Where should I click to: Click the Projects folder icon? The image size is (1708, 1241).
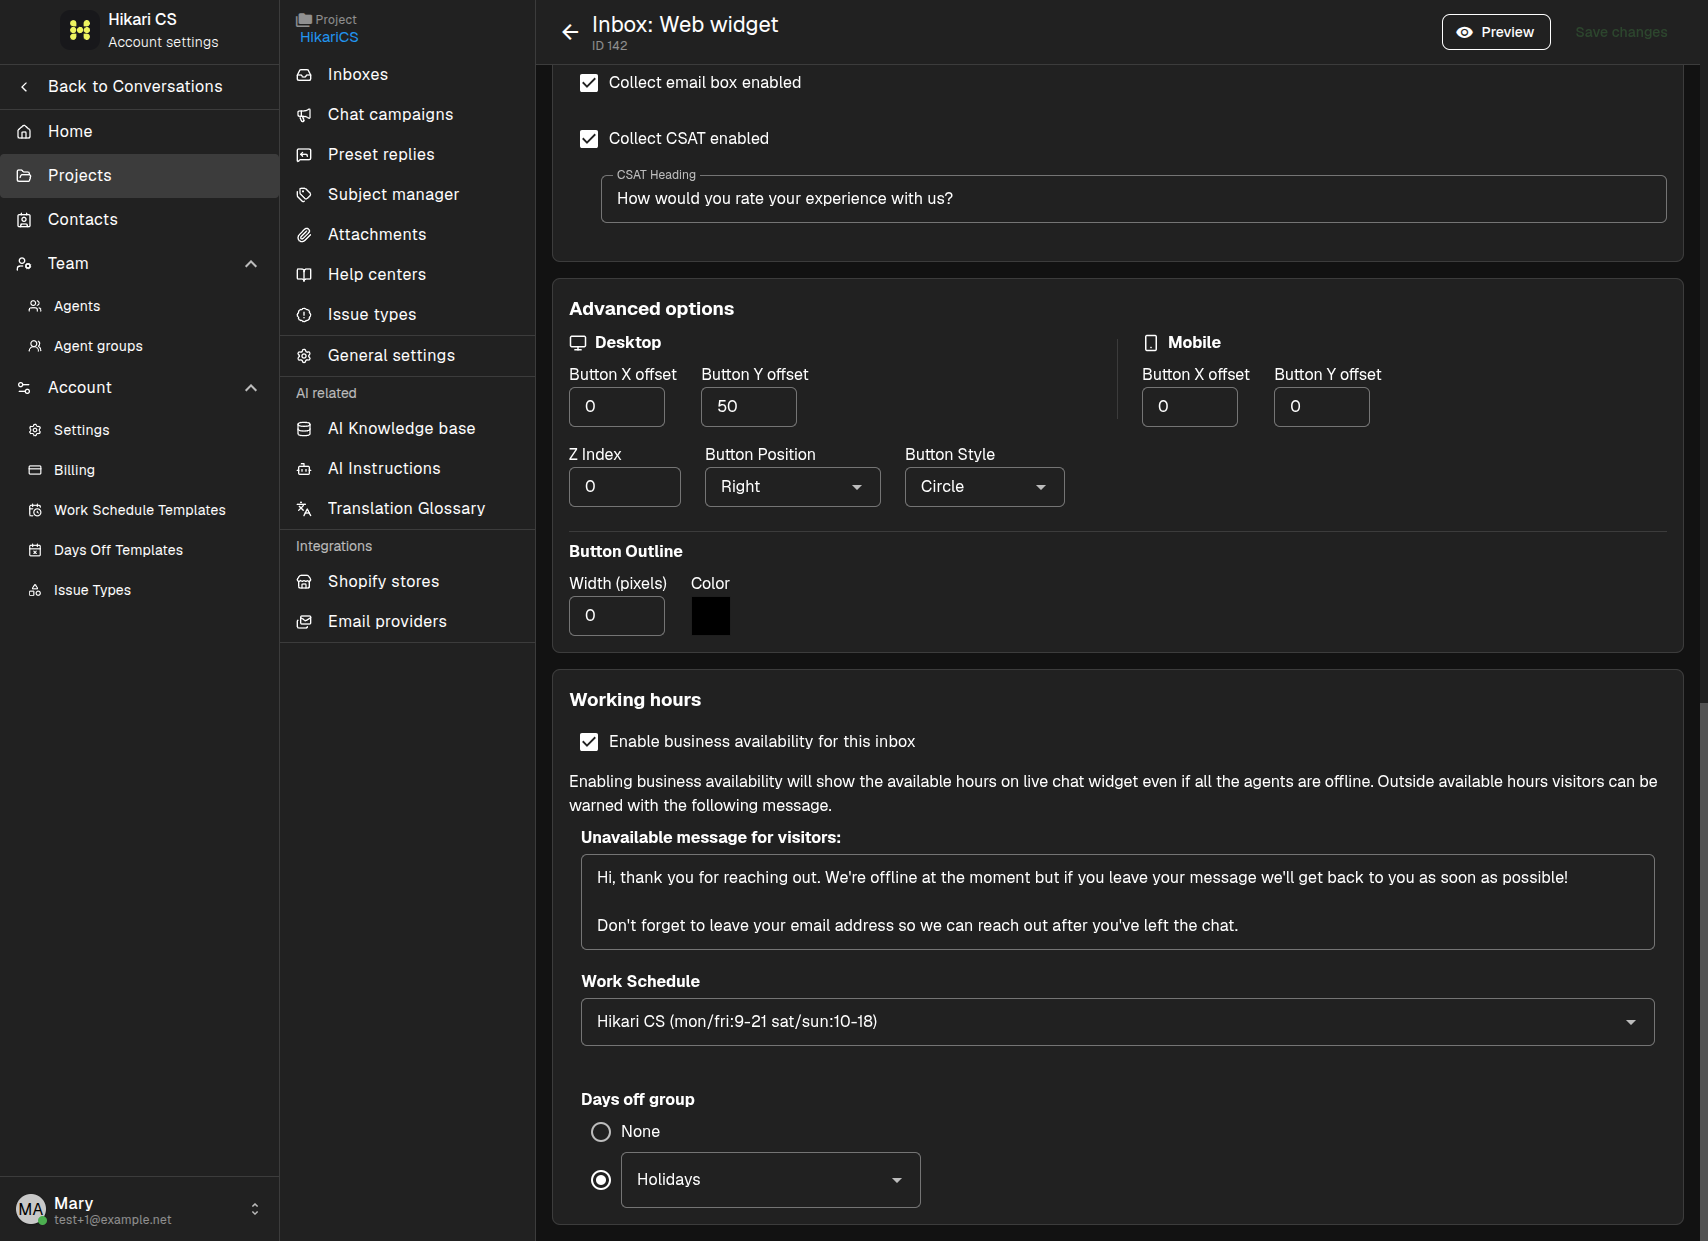(x=24, y=176)
